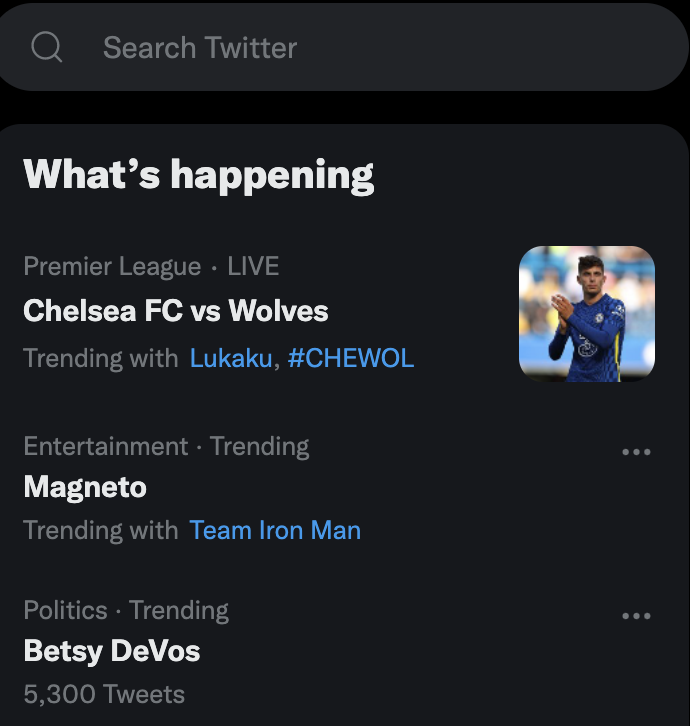Screen dimensions: 690x726
Task: Click the magnifying glass search icon
Action: pos(46,47)
